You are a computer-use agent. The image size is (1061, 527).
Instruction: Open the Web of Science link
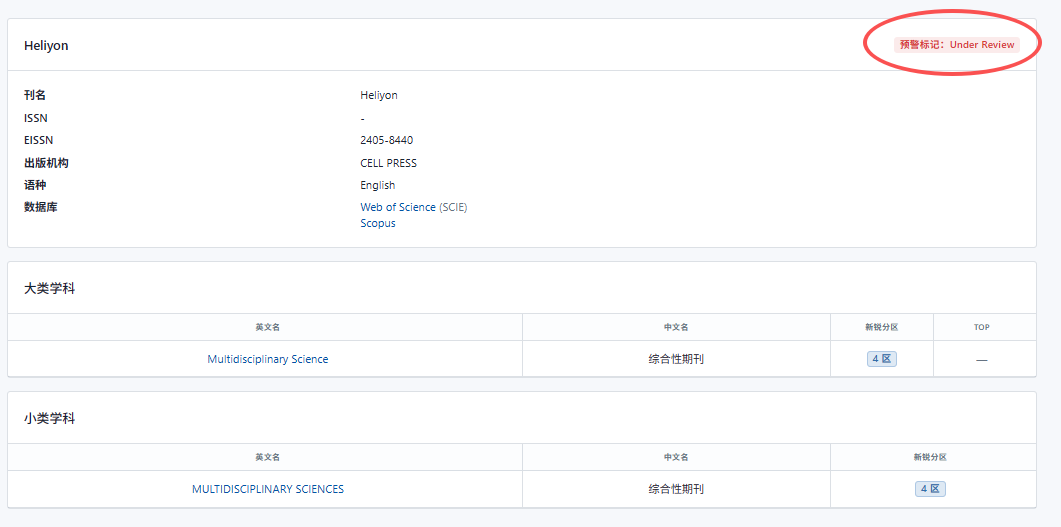tap(398, 207)
